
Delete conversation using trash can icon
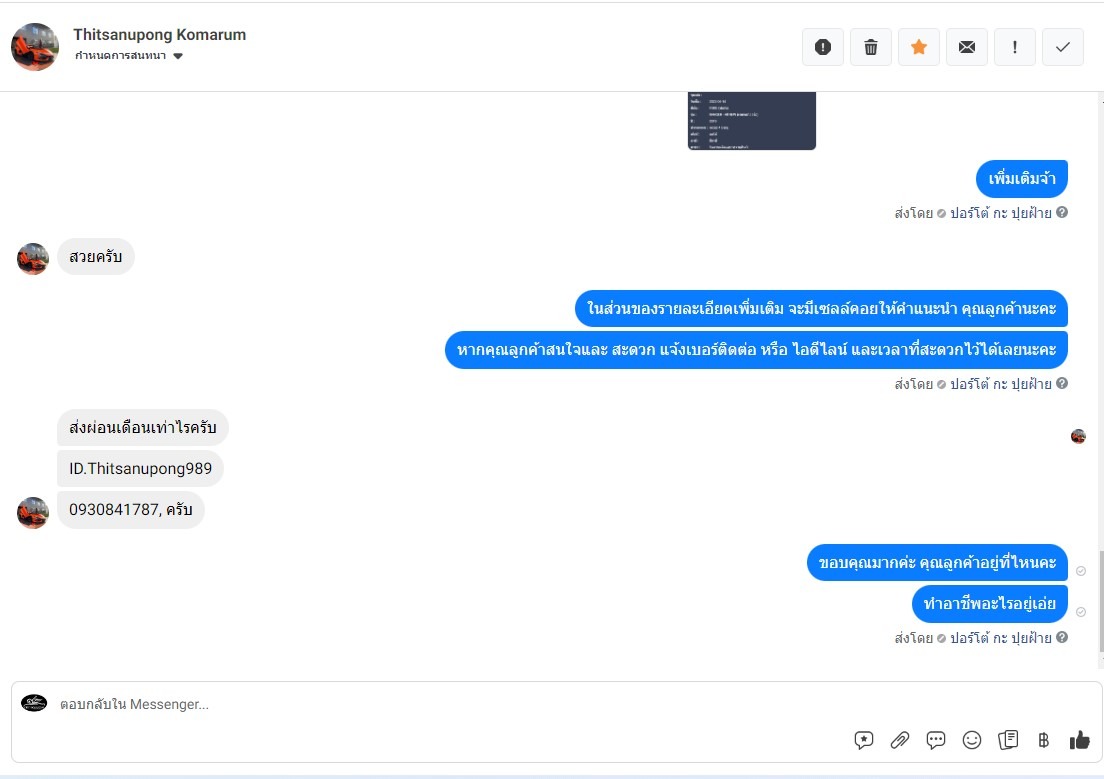tap(871, 47)
